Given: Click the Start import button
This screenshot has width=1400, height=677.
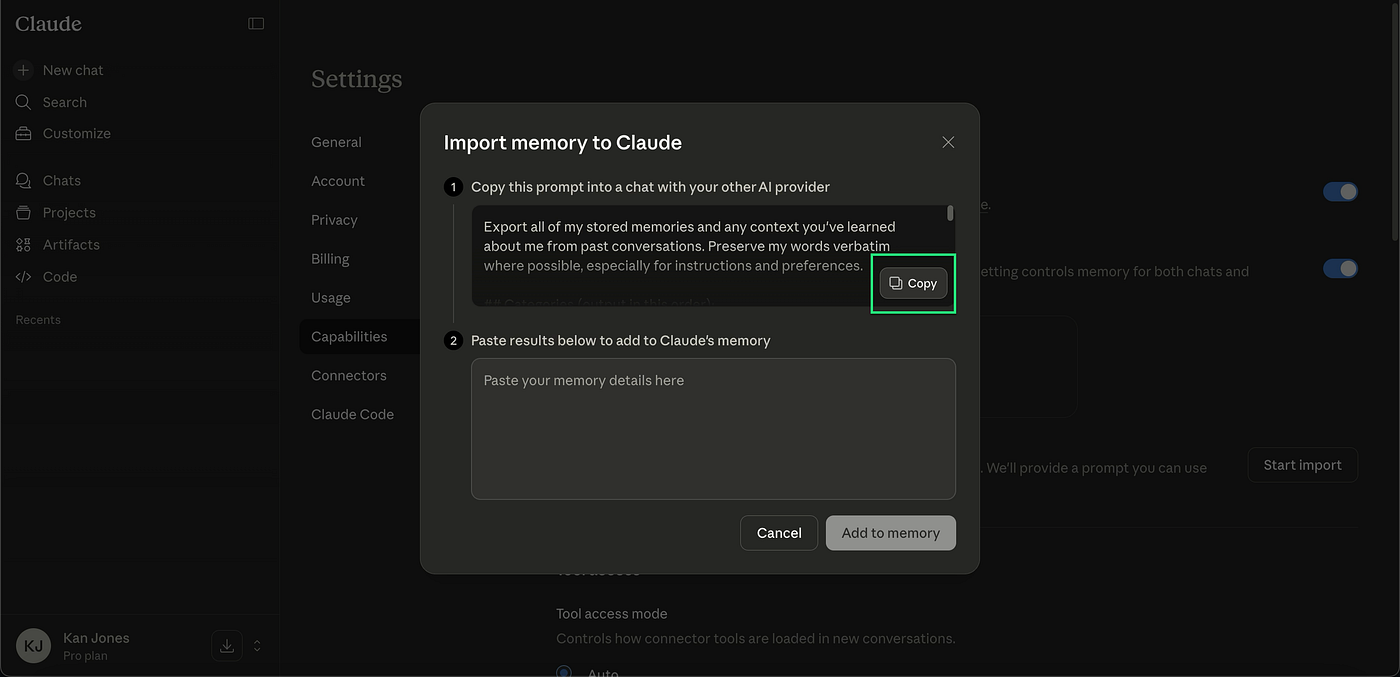Looking at the screenshot, I should pyautogui.click(x=1303, y=465).
